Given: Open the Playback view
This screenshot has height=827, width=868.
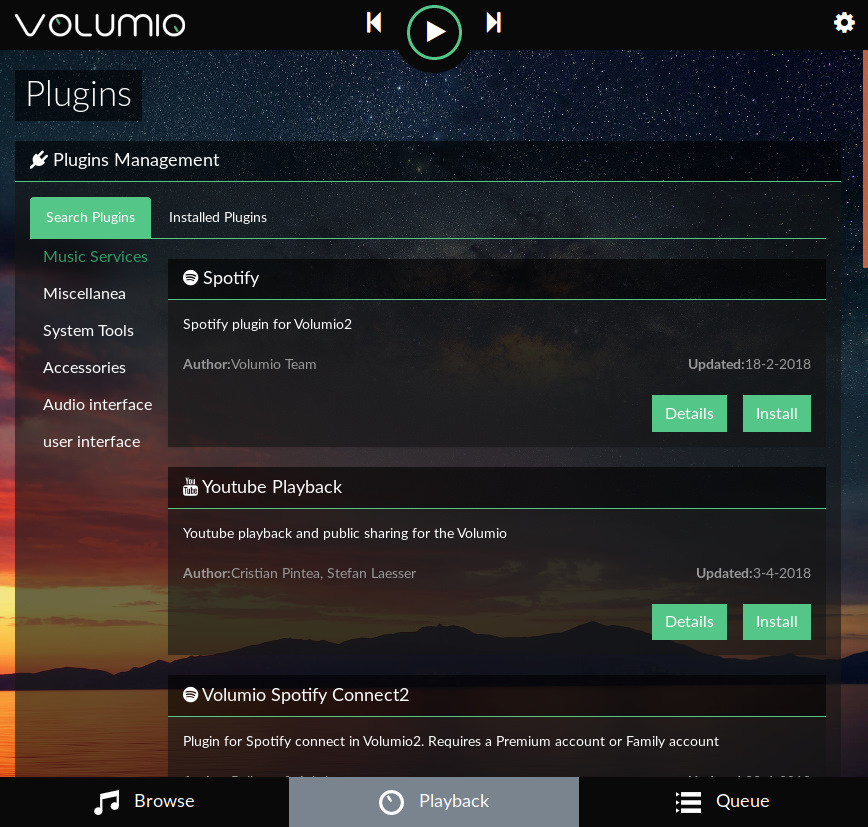Looking at the screenshot, I should click(434, 802).
